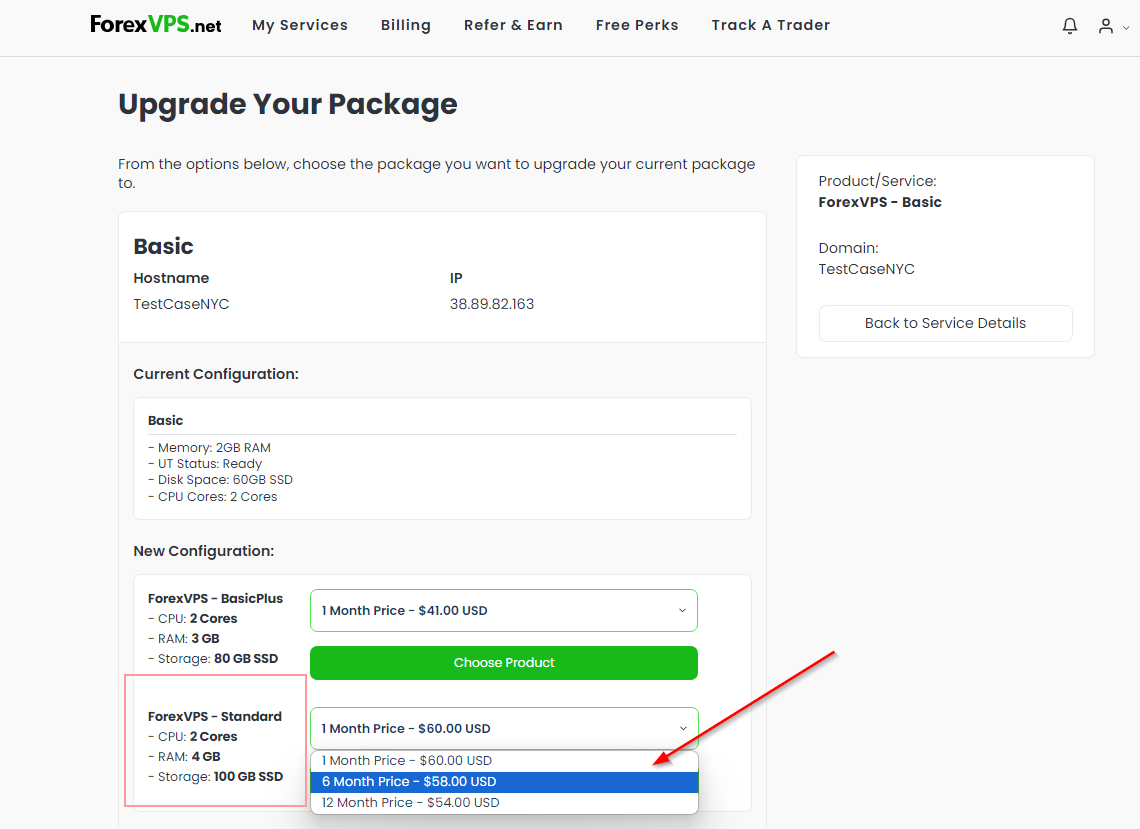1140x829 pixels.
Task: Open the Billing menu
Action: [x=406, y=25]
